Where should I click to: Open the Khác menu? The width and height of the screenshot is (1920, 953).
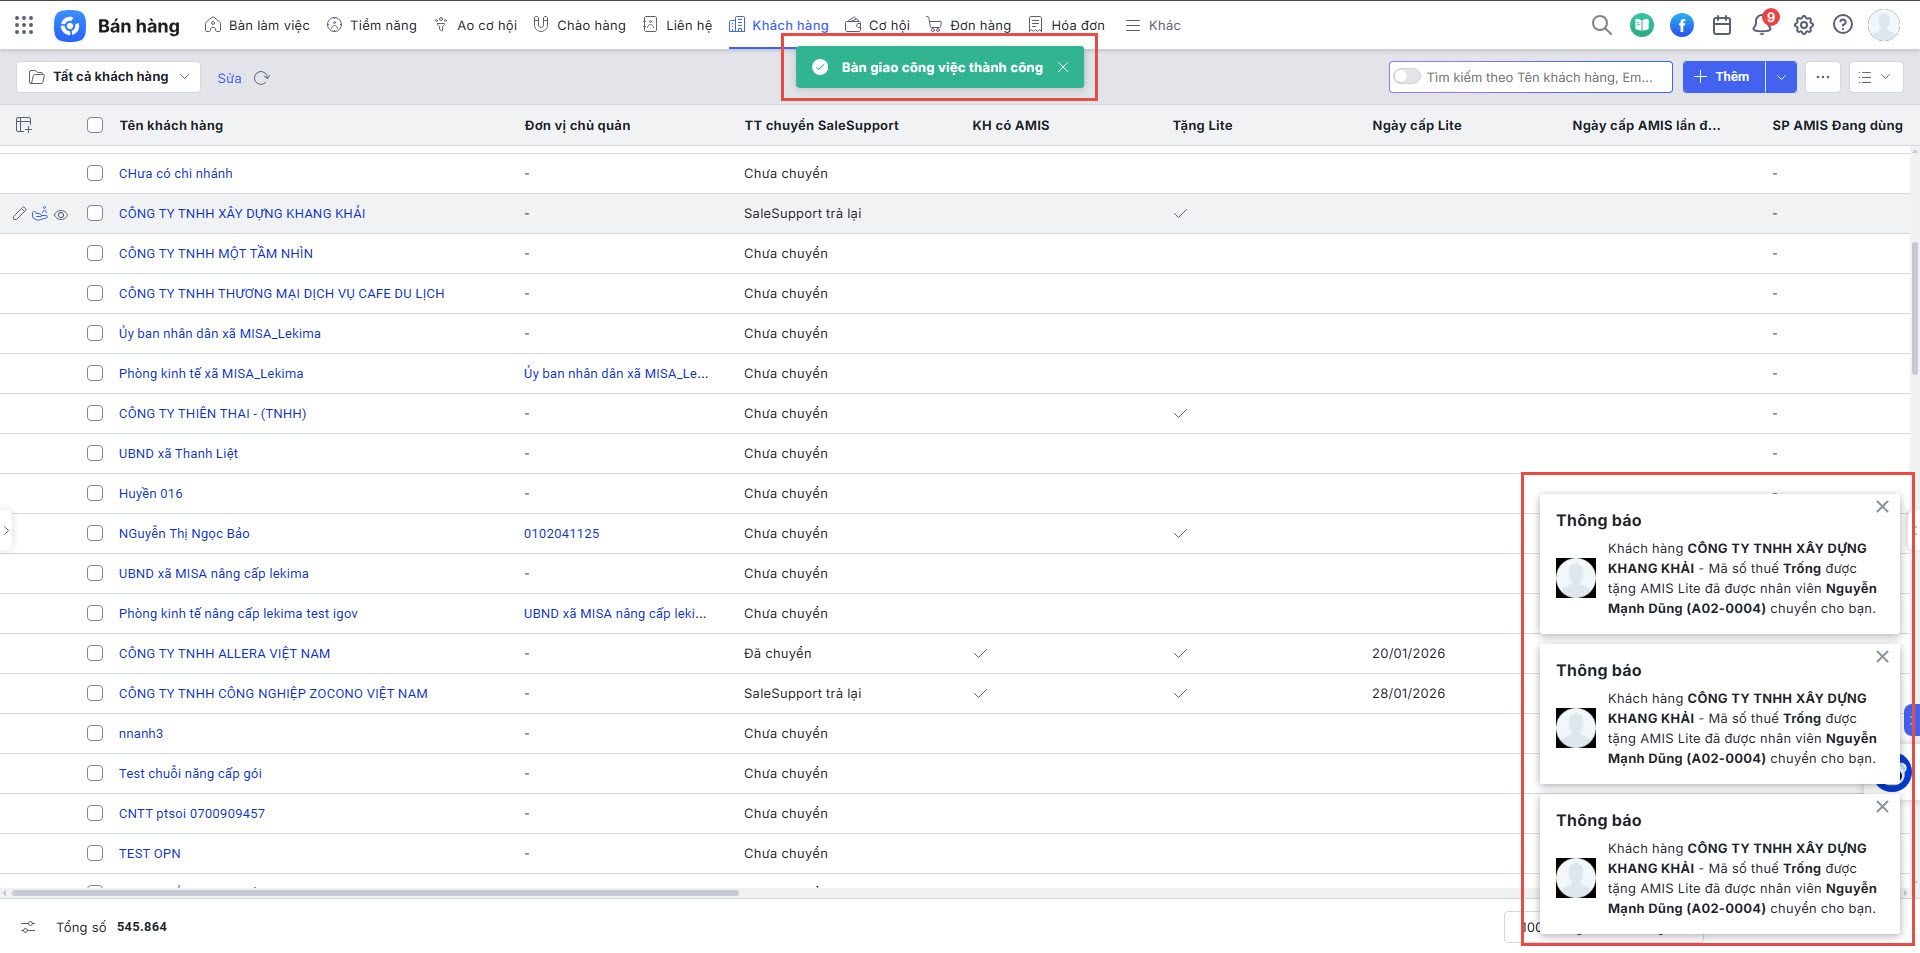click(x=1153, y=25)
